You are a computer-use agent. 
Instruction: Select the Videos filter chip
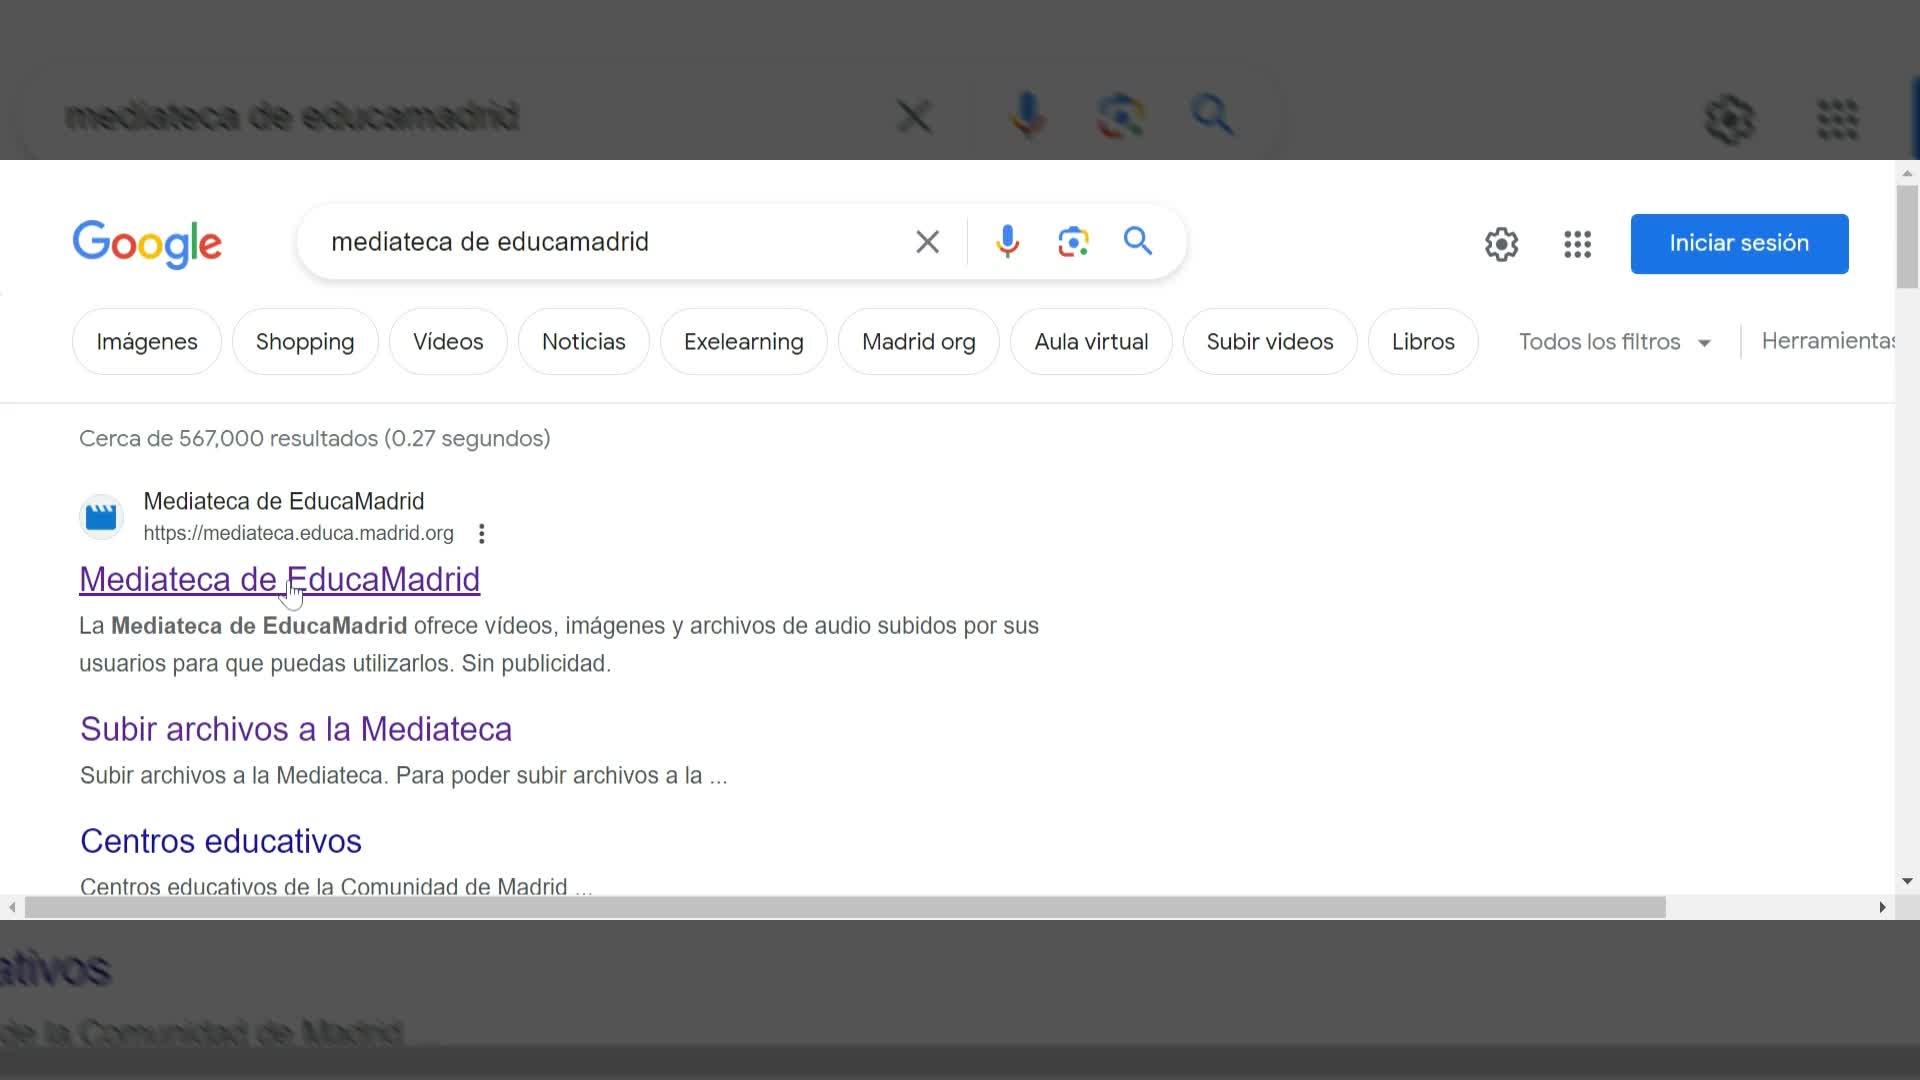point(448,342)
